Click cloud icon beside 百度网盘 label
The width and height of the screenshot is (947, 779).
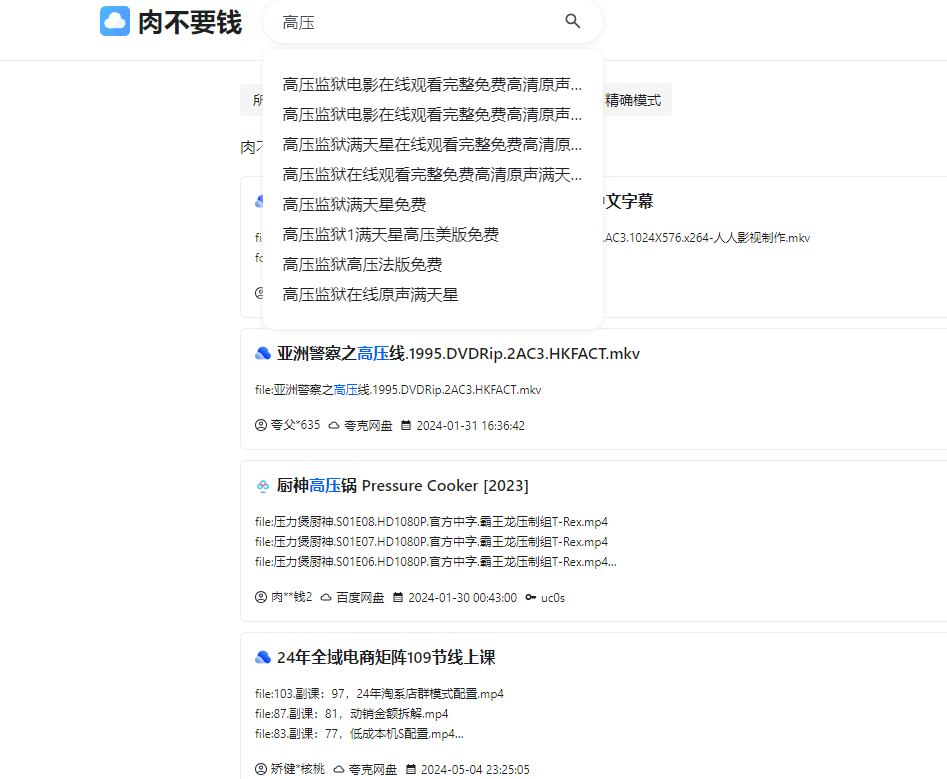click(325, 597)
